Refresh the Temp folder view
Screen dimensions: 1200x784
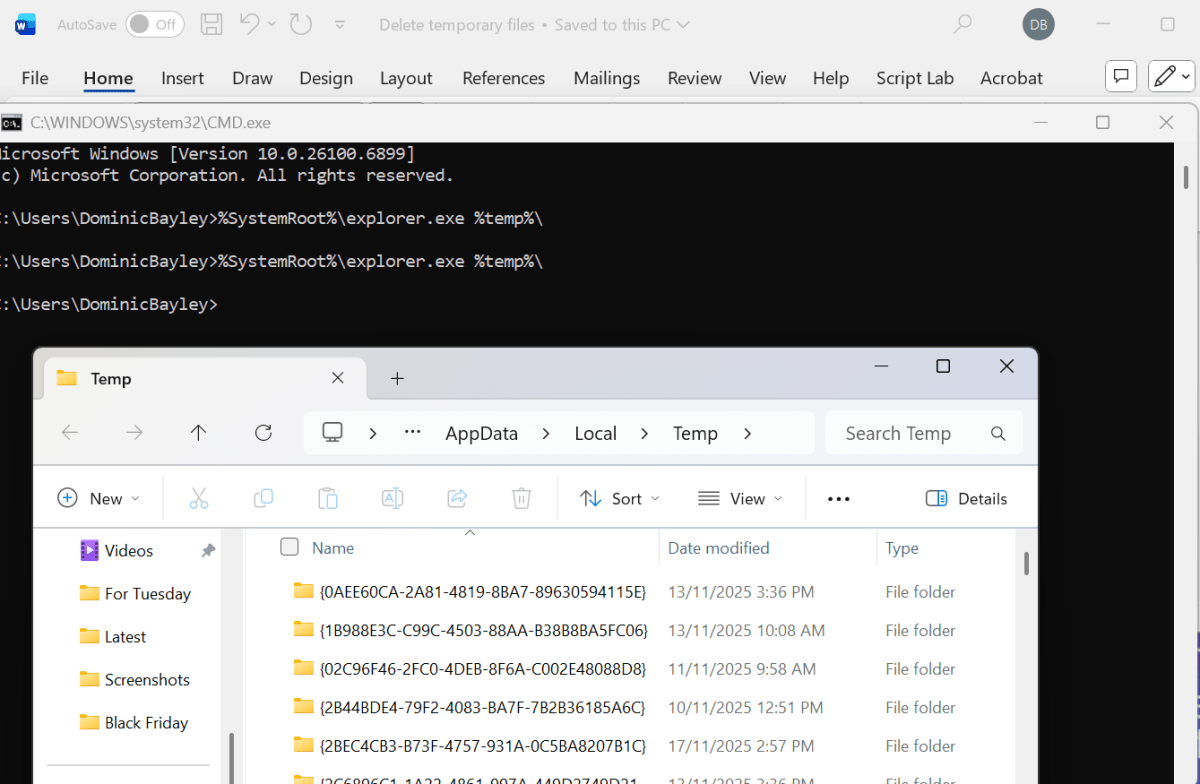tap(263, 433)
